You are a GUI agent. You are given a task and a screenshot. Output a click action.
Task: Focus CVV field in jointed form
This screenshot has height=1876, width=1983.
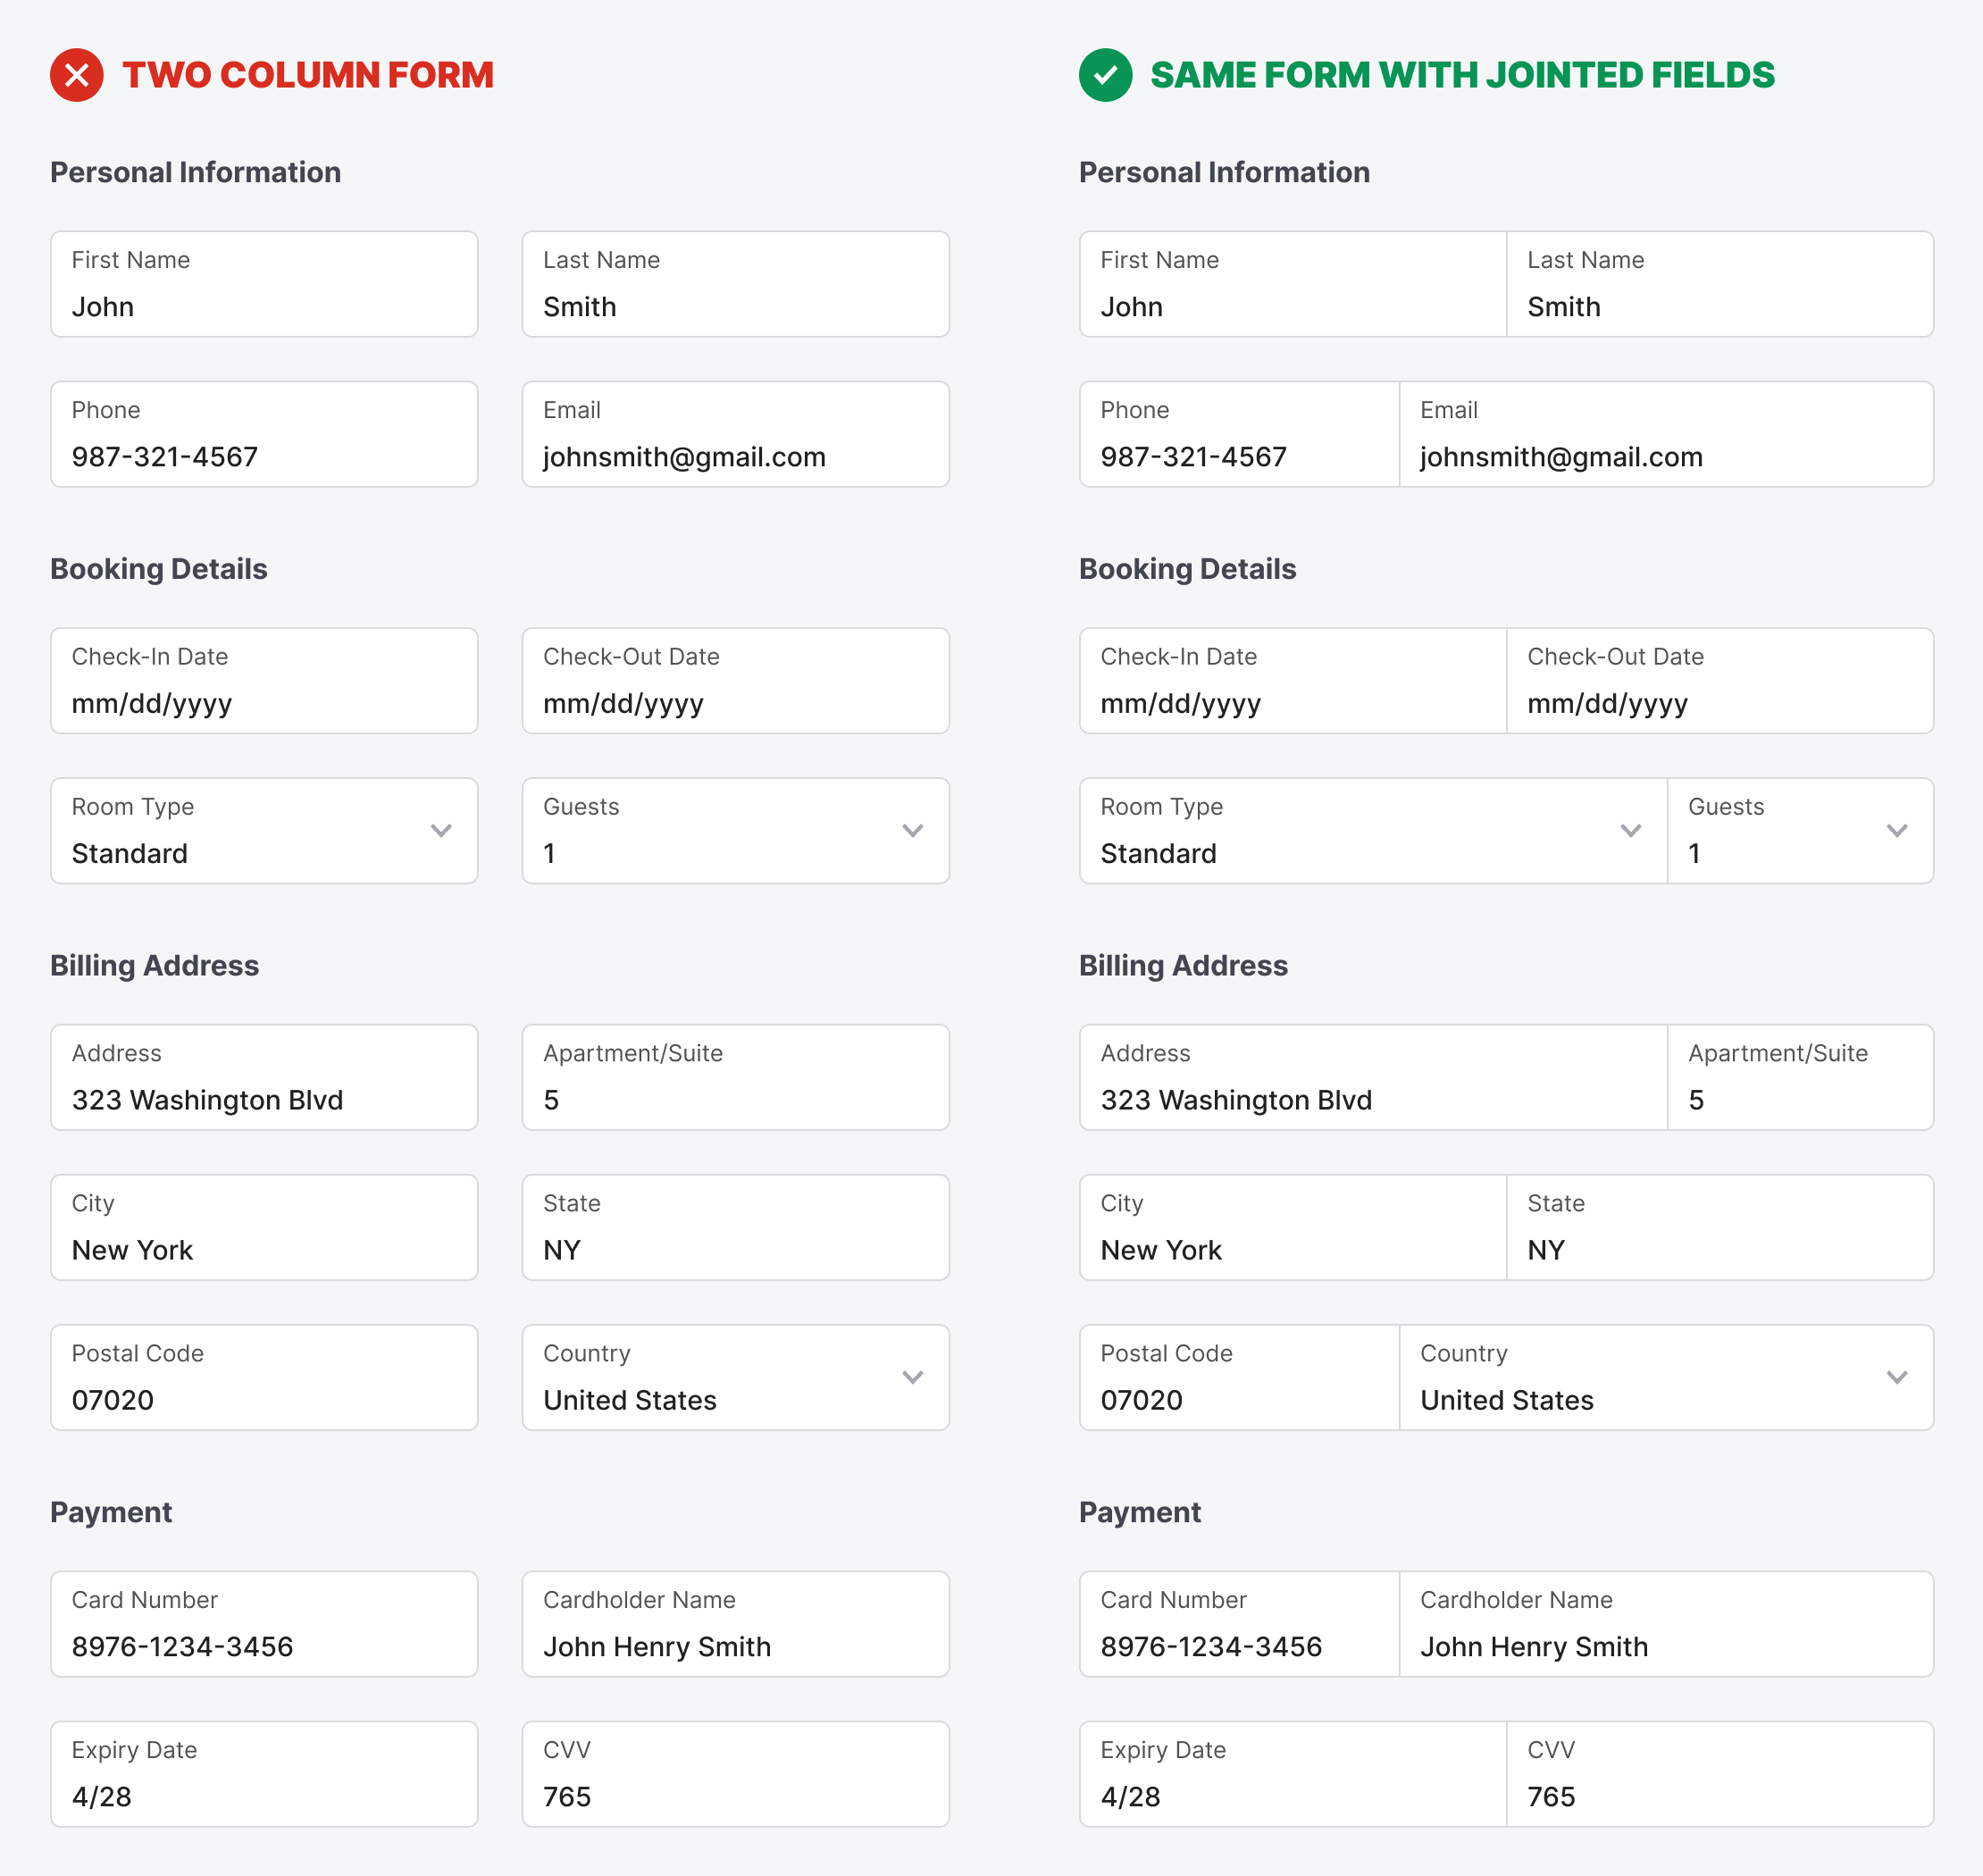tap(1720, 1774)
